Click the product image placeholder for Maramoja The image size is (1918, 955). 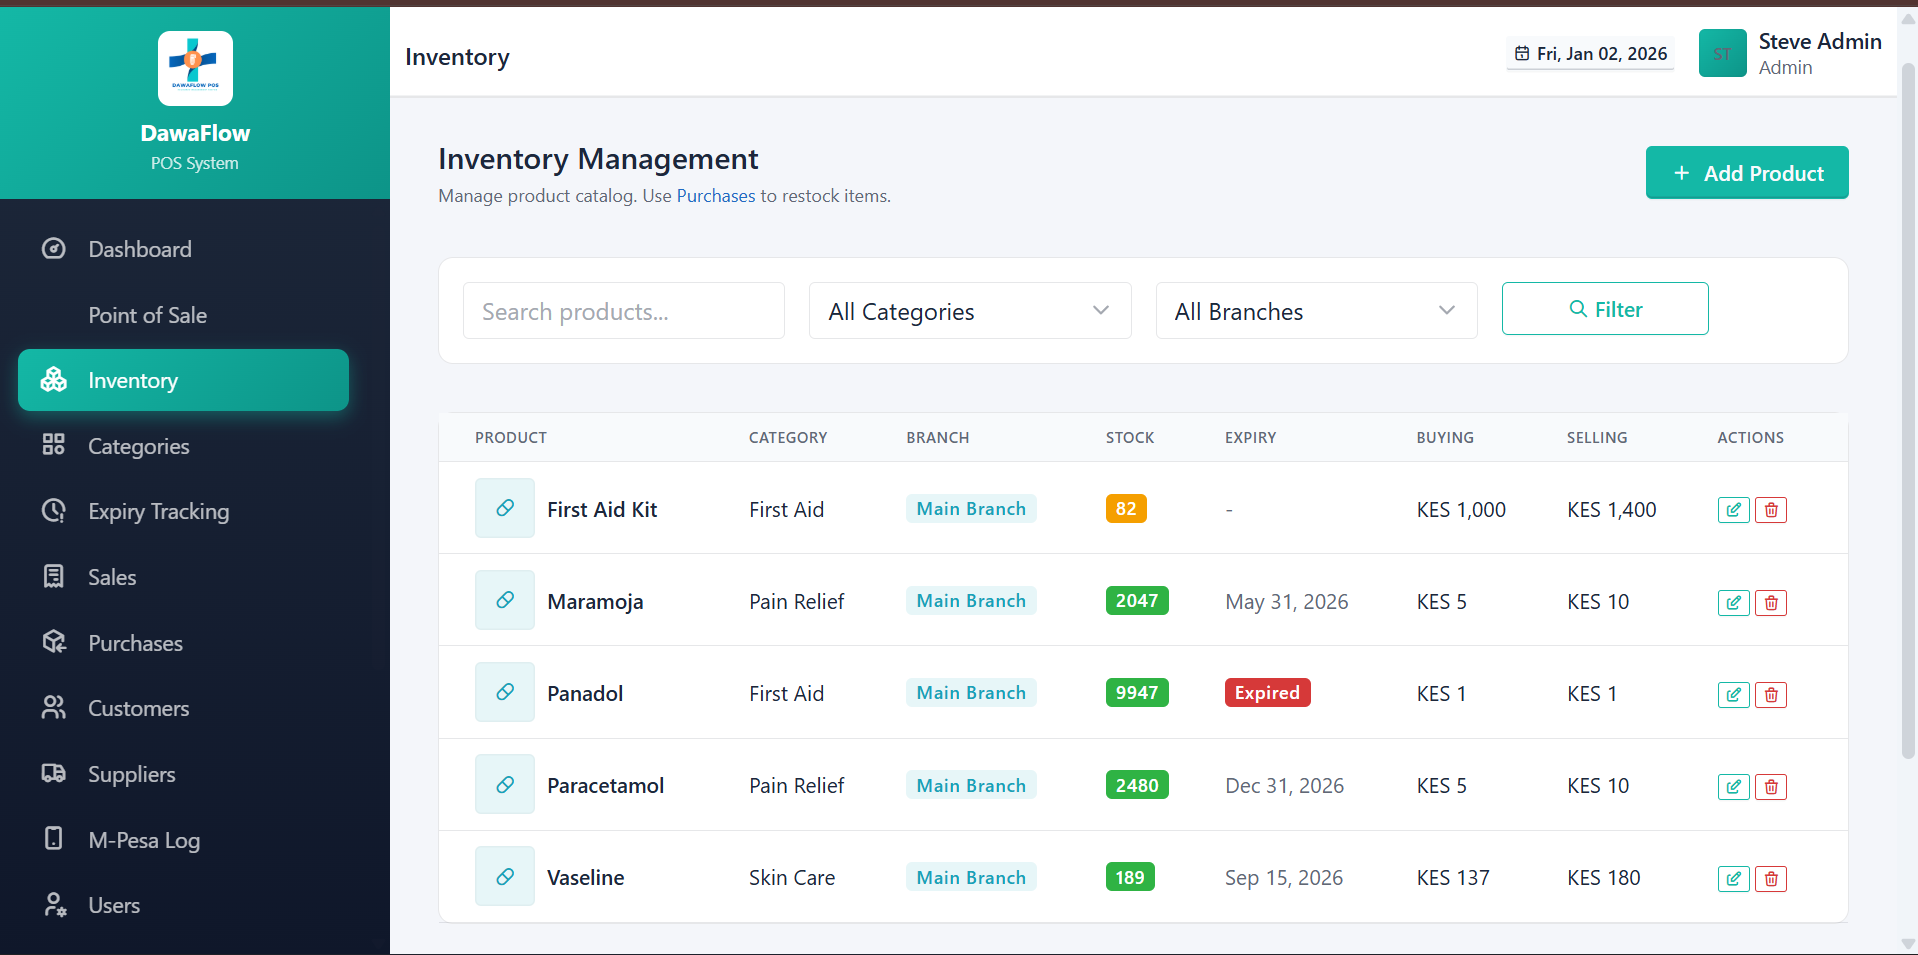pyautogui.click(x=504, y=600)
